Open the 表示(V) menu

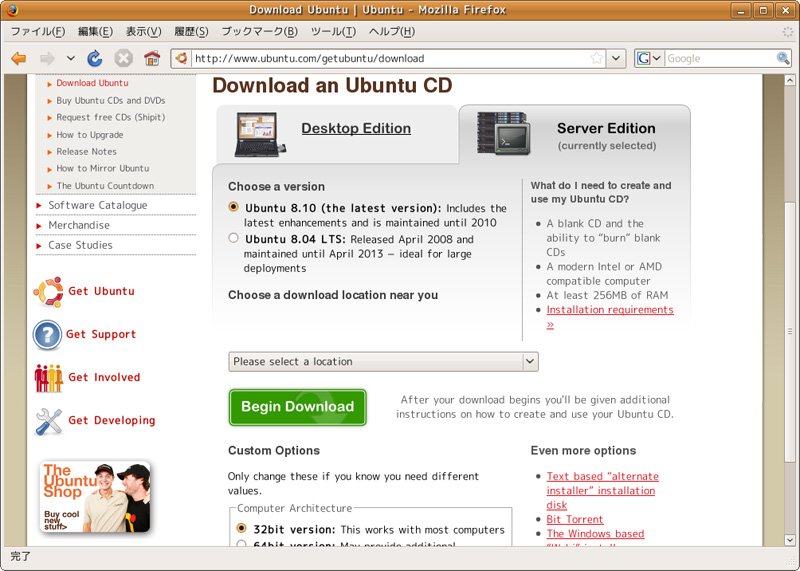point(143,31)
